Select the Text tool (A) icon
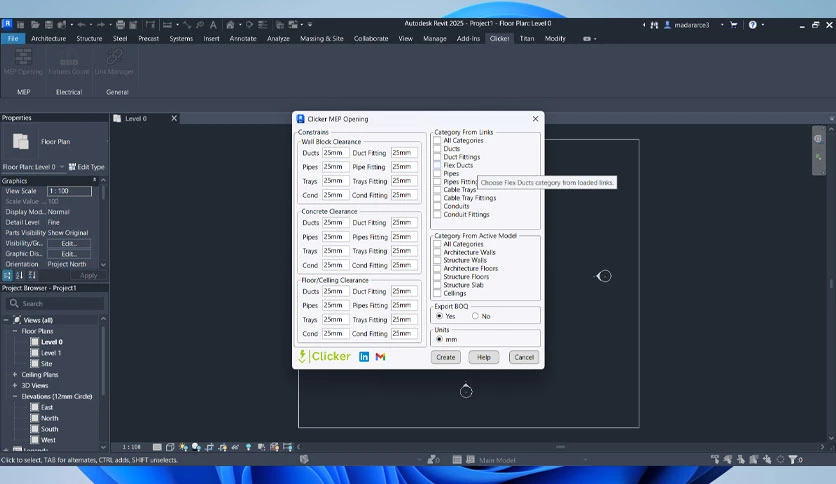The width and height of the screenshot is (836, 484). tap(213, 25)
